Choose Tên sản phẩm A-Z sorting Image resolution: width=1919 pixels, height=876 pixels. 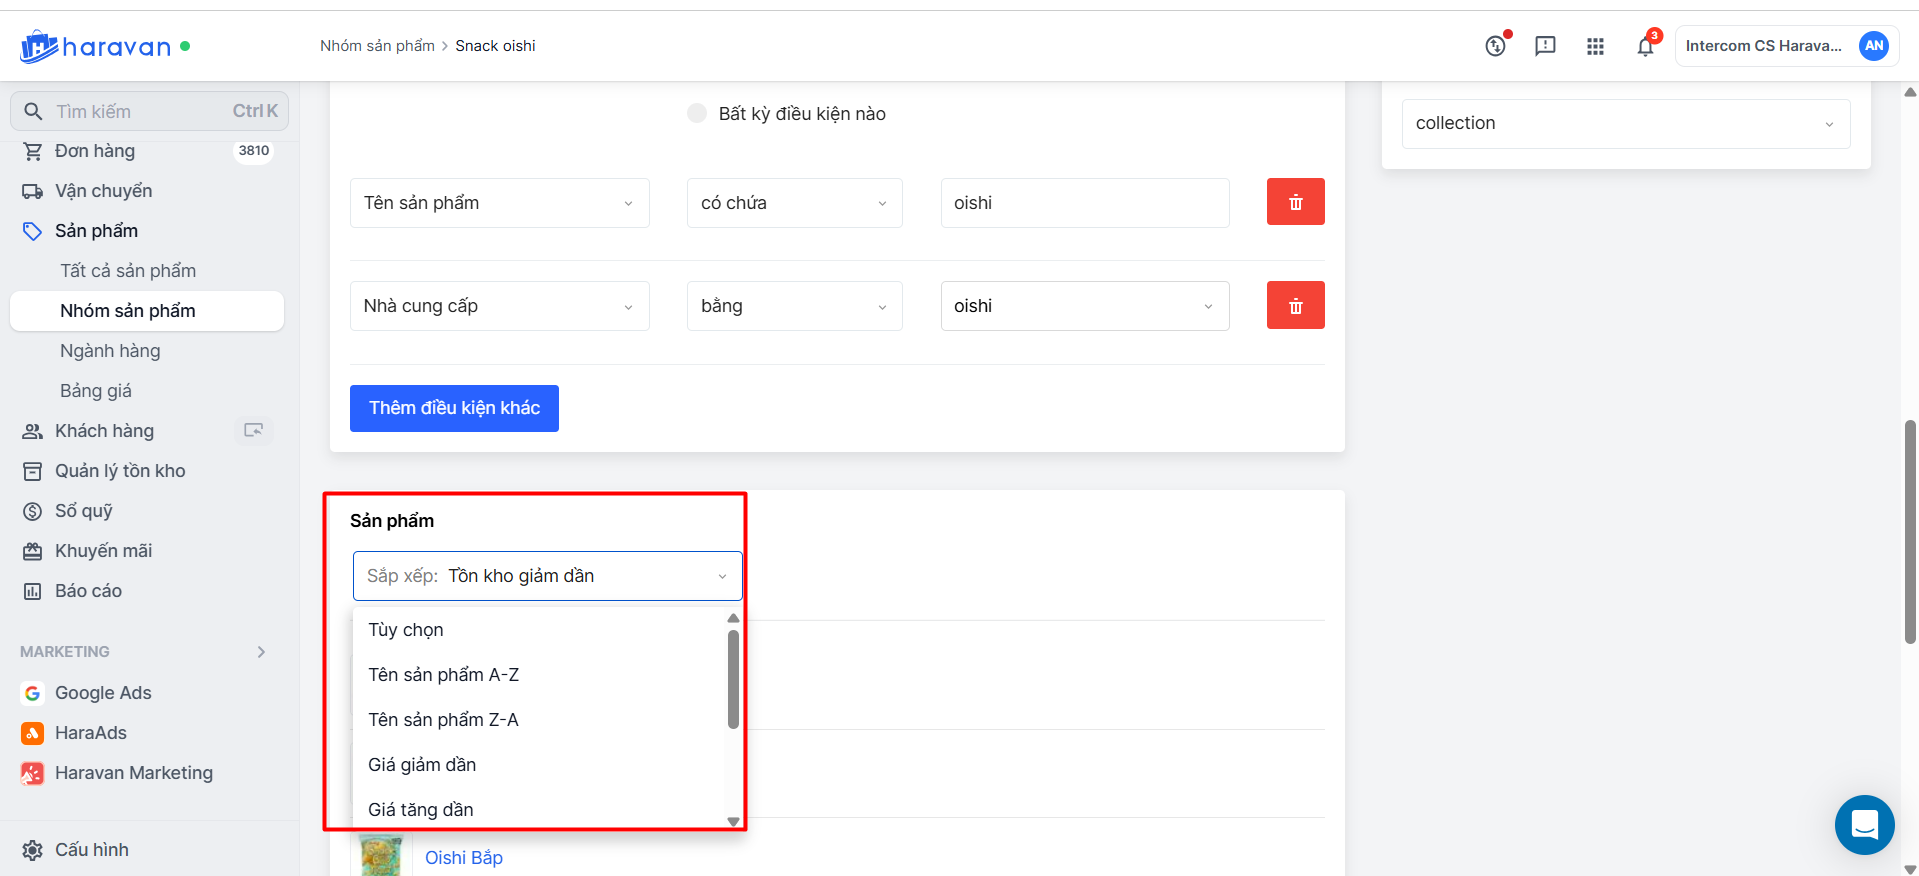[540, 675]
